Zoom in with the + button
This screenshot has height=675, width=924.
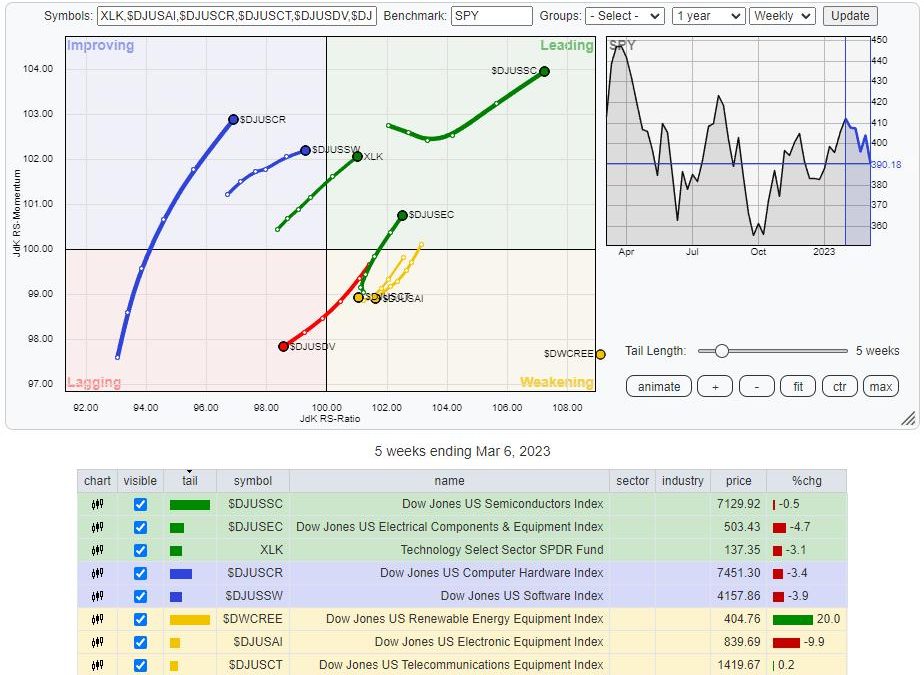pos(715,387)
